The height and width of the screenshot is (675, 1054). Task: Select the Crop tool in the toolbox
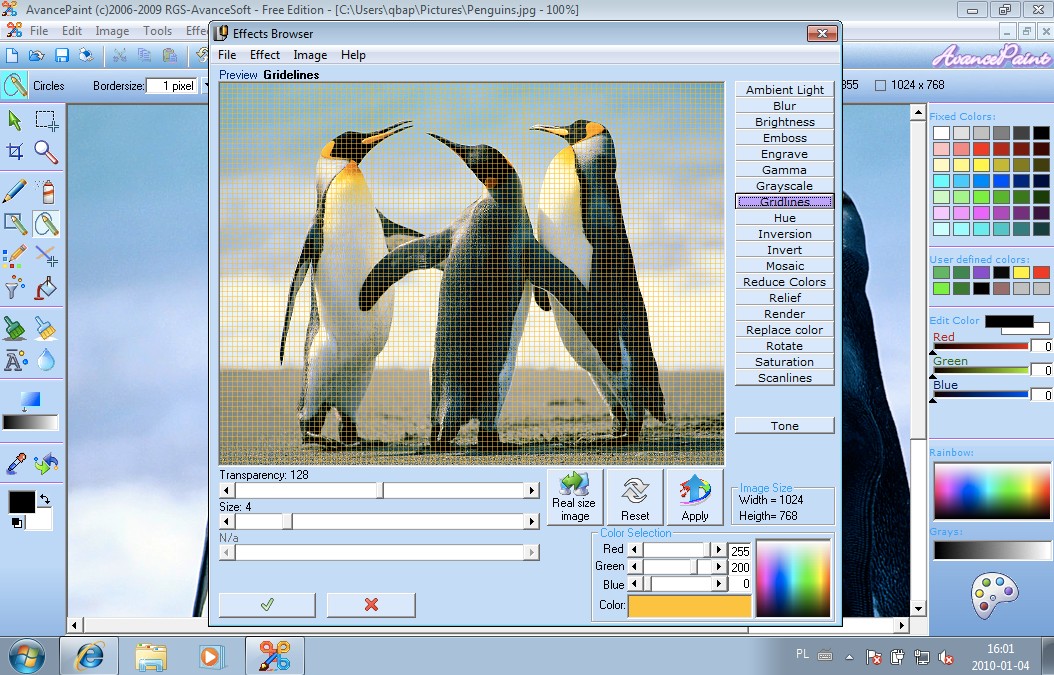[x=15, y=152]
